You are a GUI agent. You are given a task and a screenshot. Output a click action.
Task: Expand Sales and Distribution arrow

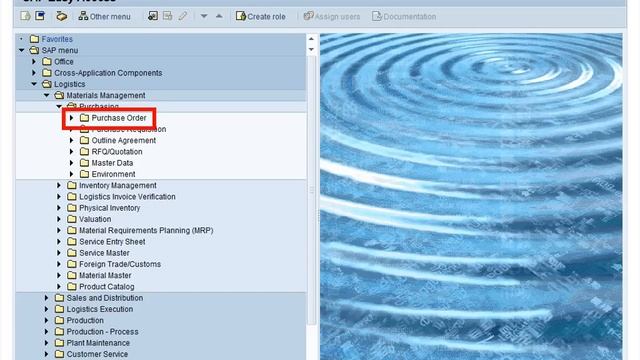coord(47,298)
